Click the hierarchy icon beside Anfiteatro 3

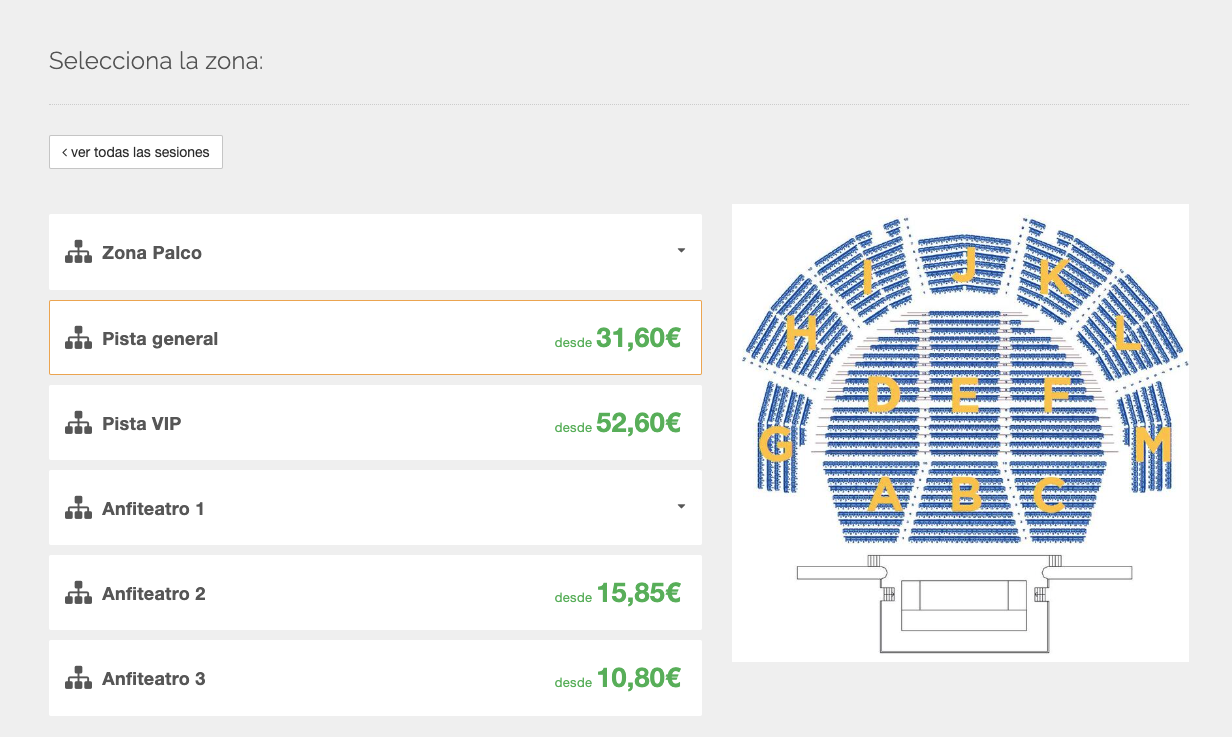point(78,679)
